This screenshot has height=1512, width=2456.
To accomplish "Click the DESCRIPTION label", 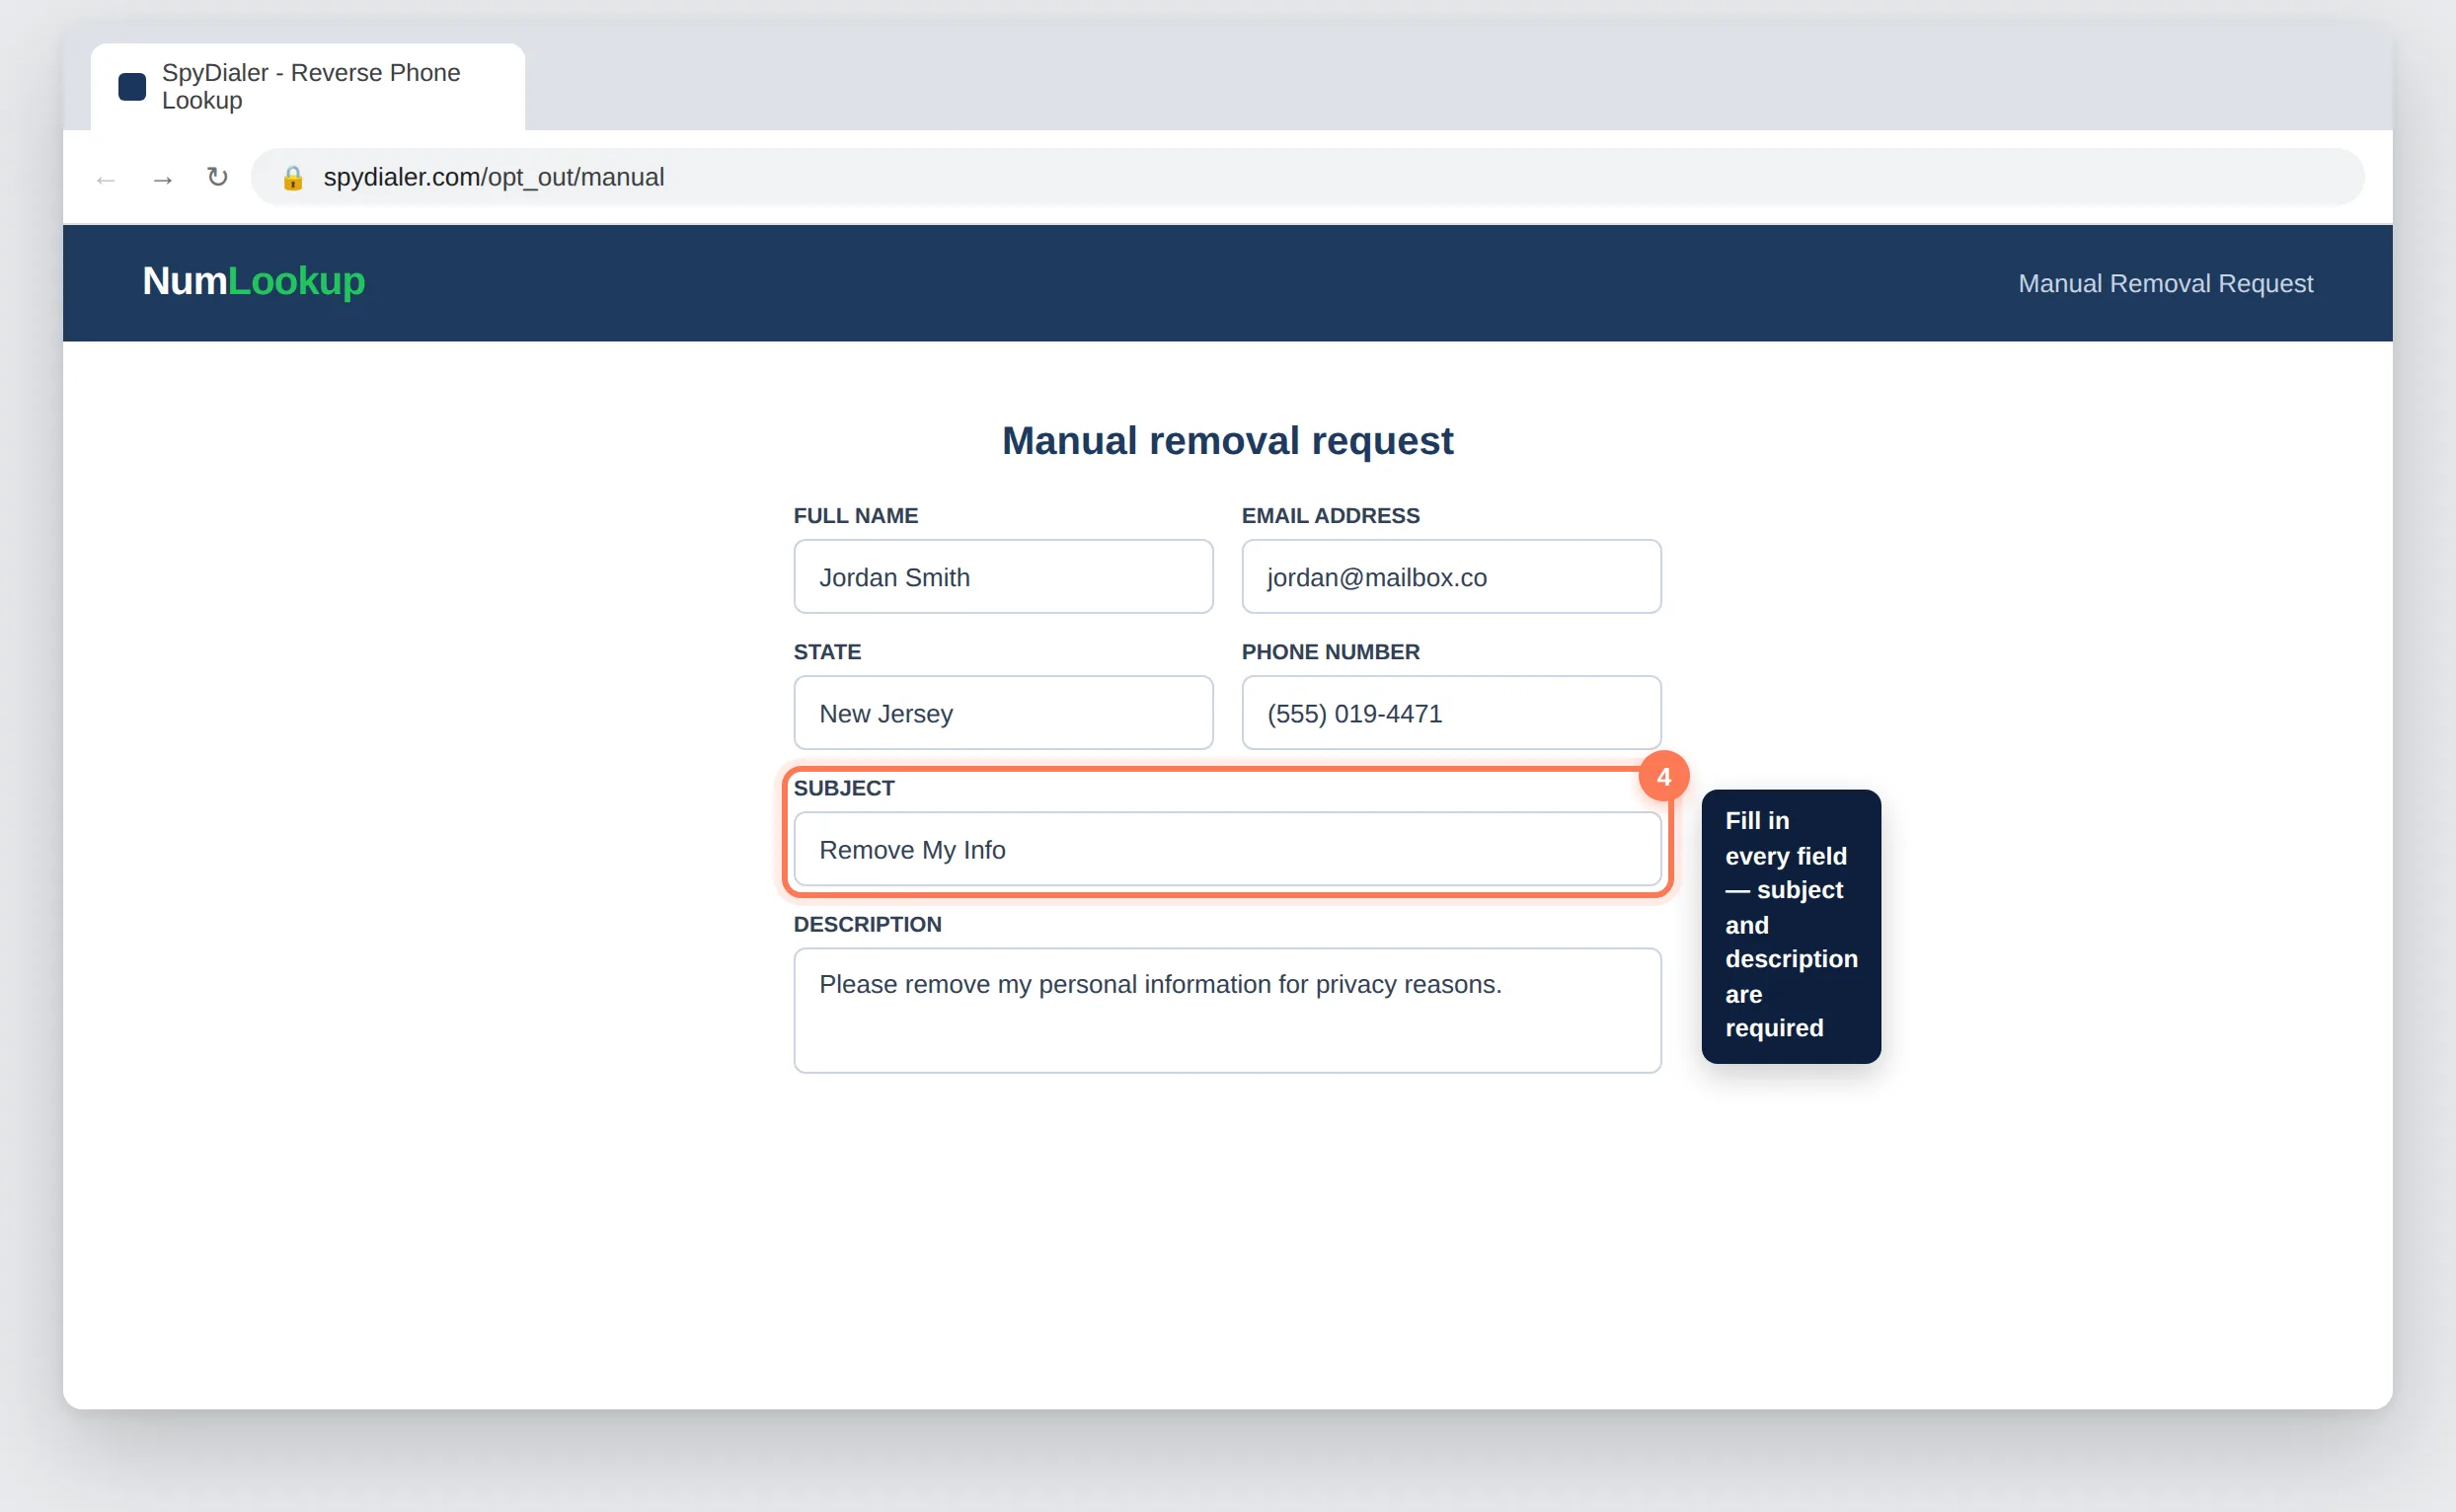I will coord(867,924).
